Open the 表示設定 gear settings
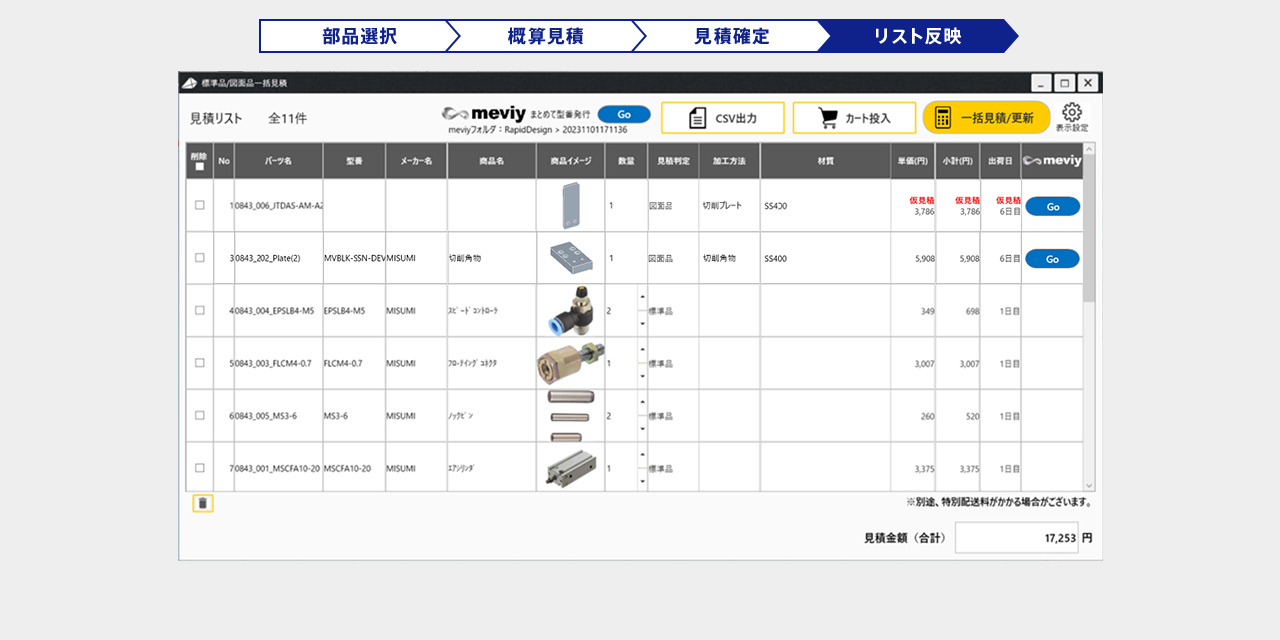Viewport: 1280px width, 640px height. pos(1072,112)
